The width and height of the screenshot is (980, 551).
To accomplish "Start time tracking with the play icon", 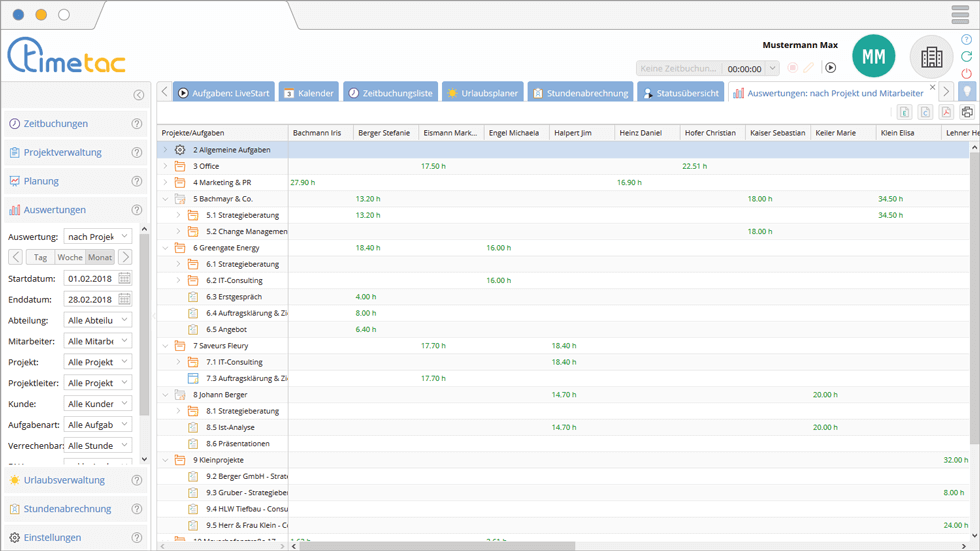I will coord(830,68).
